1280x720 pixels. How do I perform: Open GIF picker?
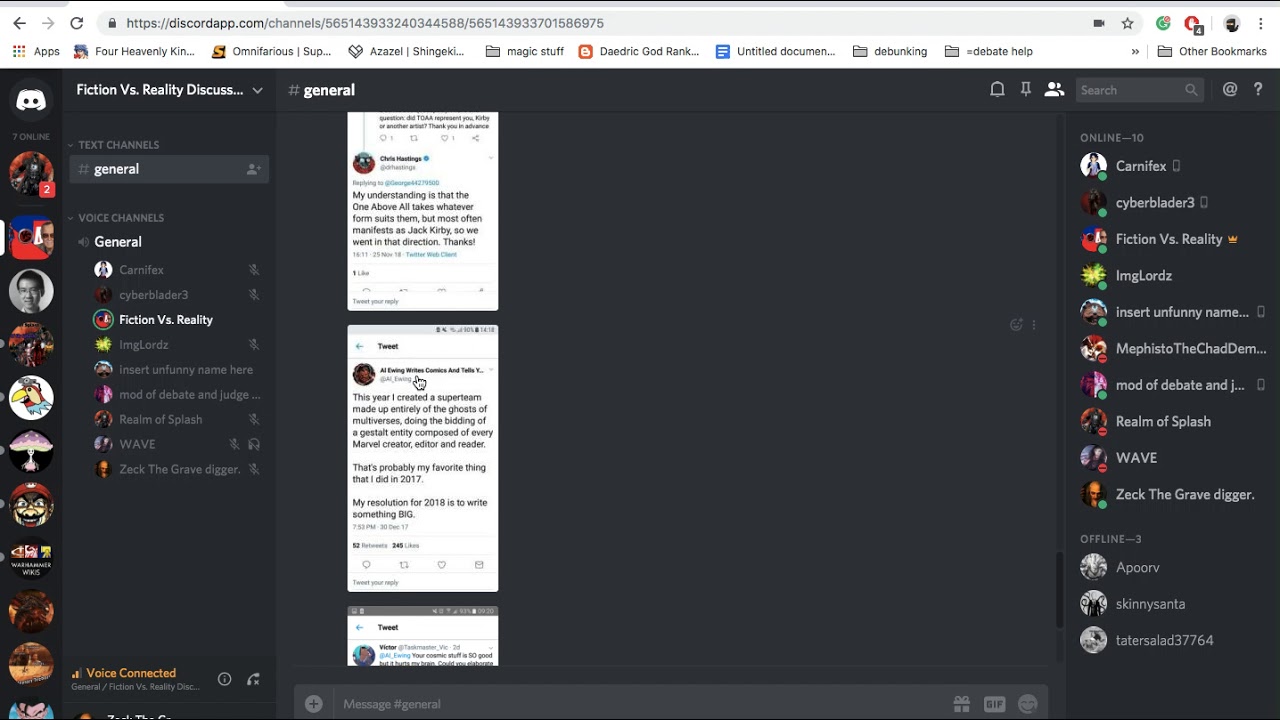[994, 704]
